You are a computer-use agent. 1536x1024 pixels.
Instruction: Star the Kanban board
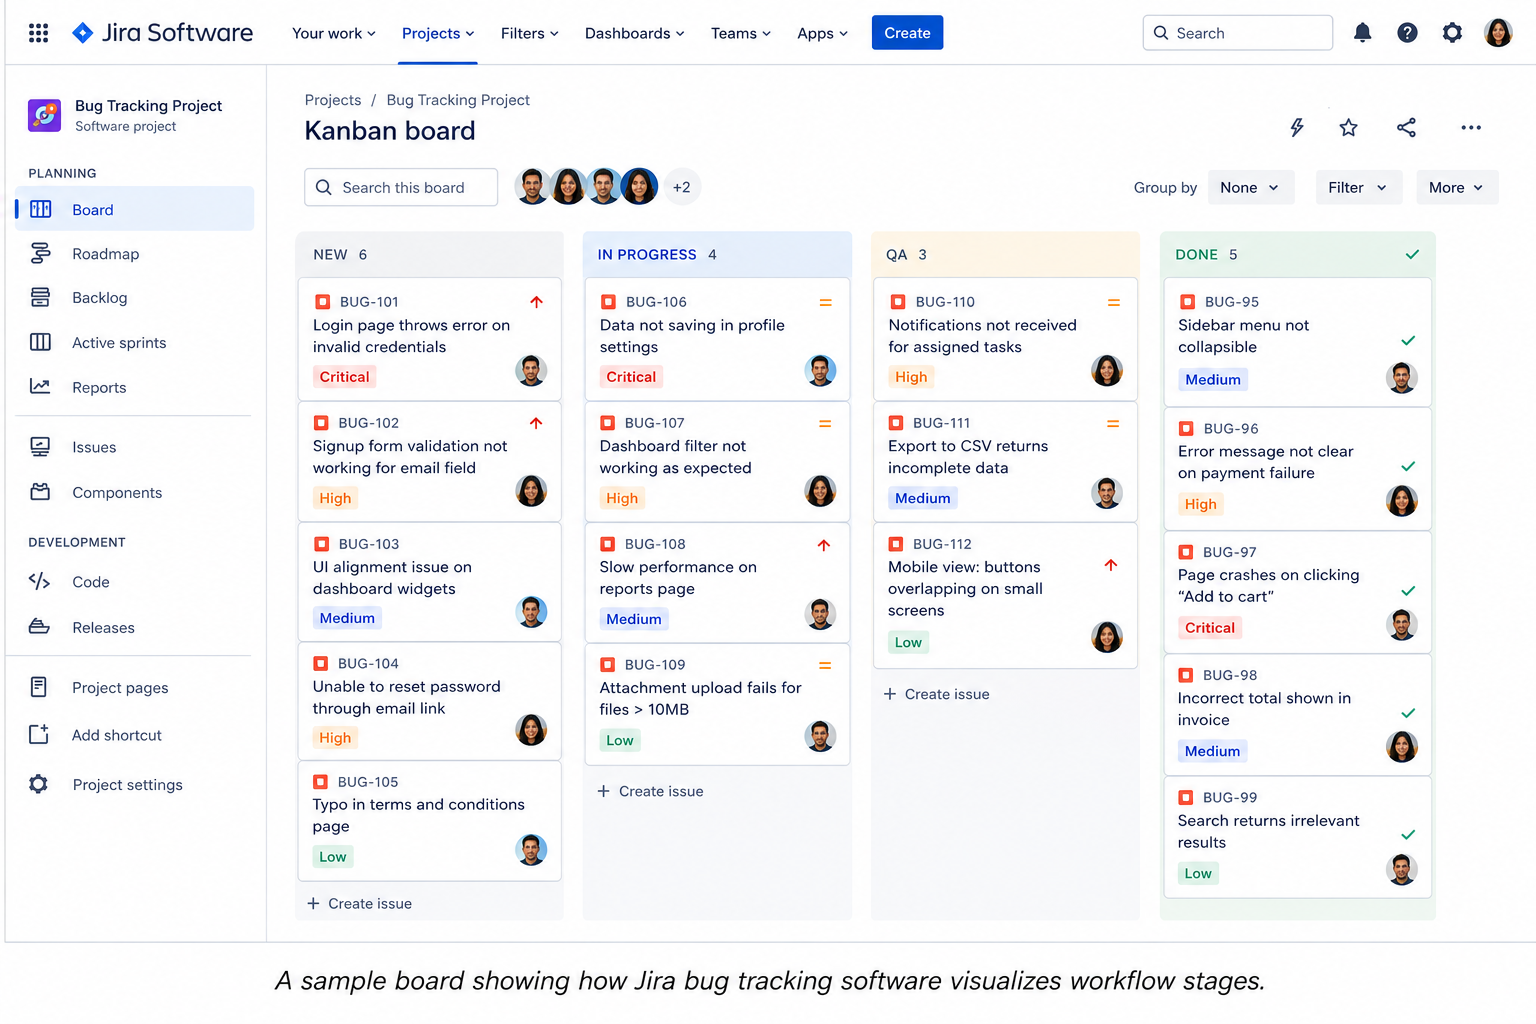click(x=1348, y=127)
